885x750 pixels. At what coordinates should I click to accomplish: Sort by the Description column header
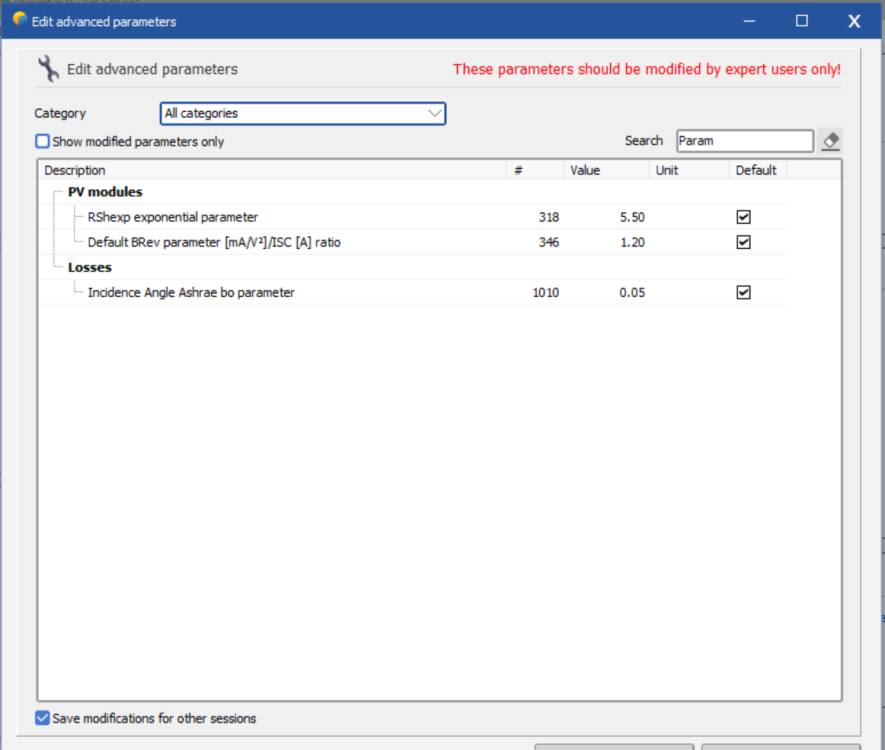[x=272, y=170]
